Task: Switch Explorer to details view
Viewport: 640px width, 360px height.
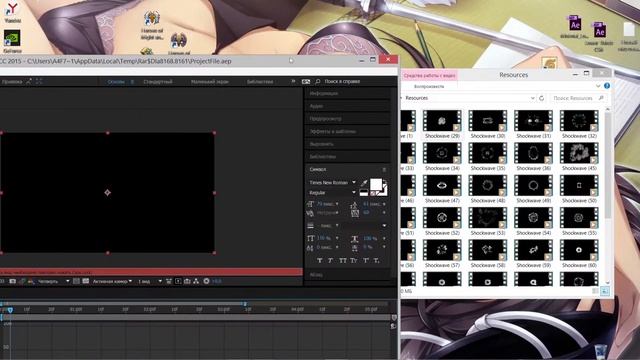Action: (596, 291)
